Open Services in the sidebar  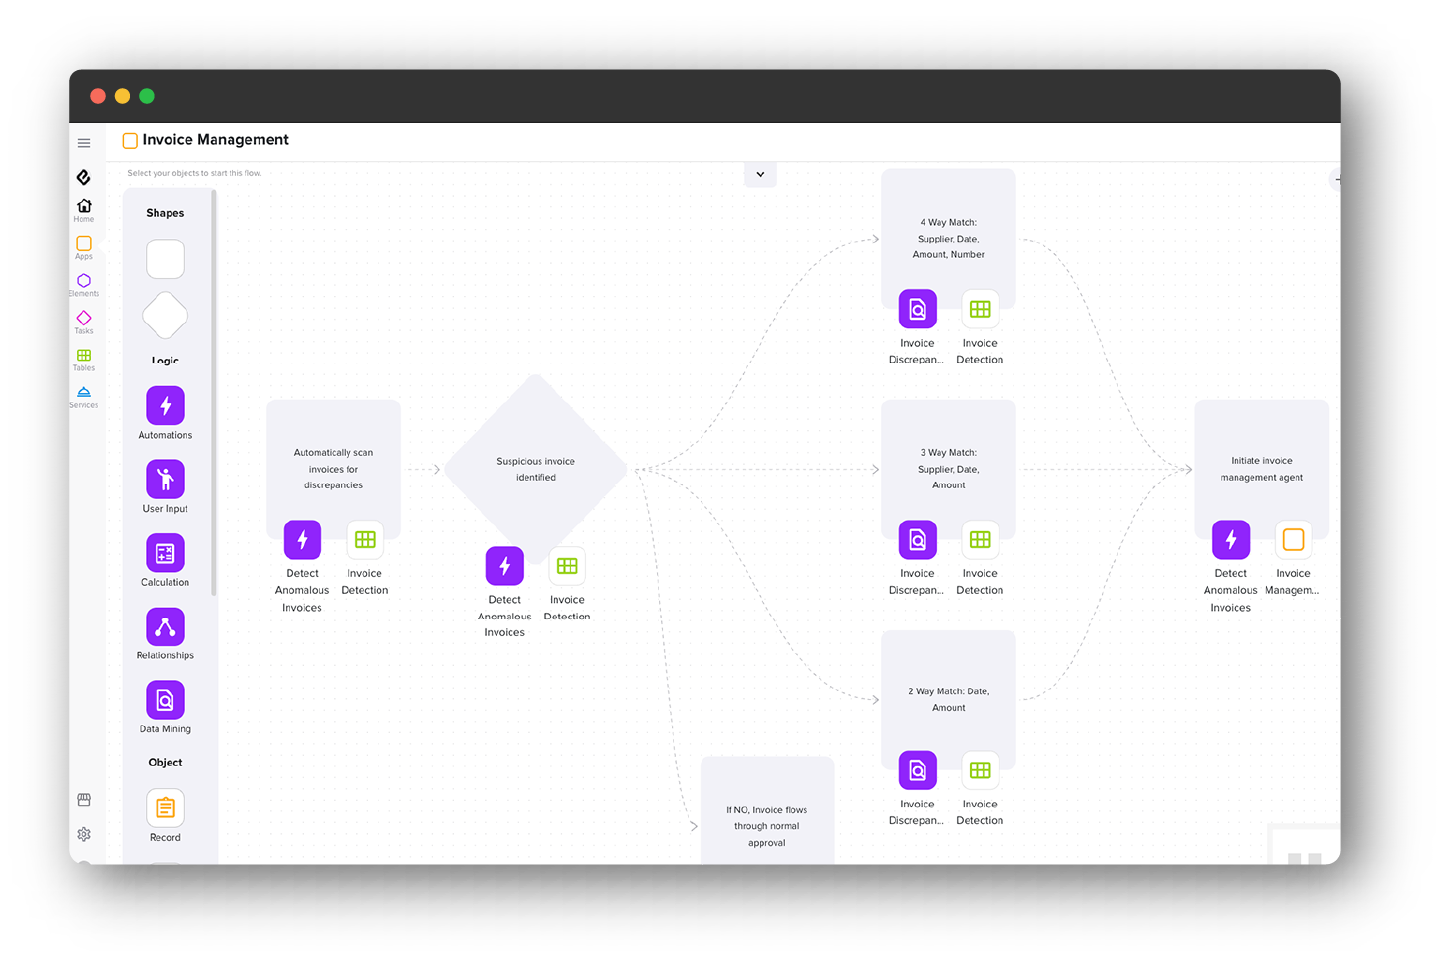(x=84, y=397)
